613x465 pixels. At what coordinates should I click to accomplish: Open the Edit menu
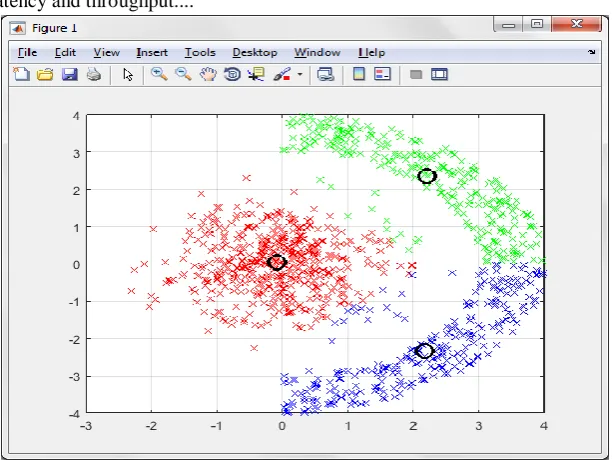click(65, 52)
